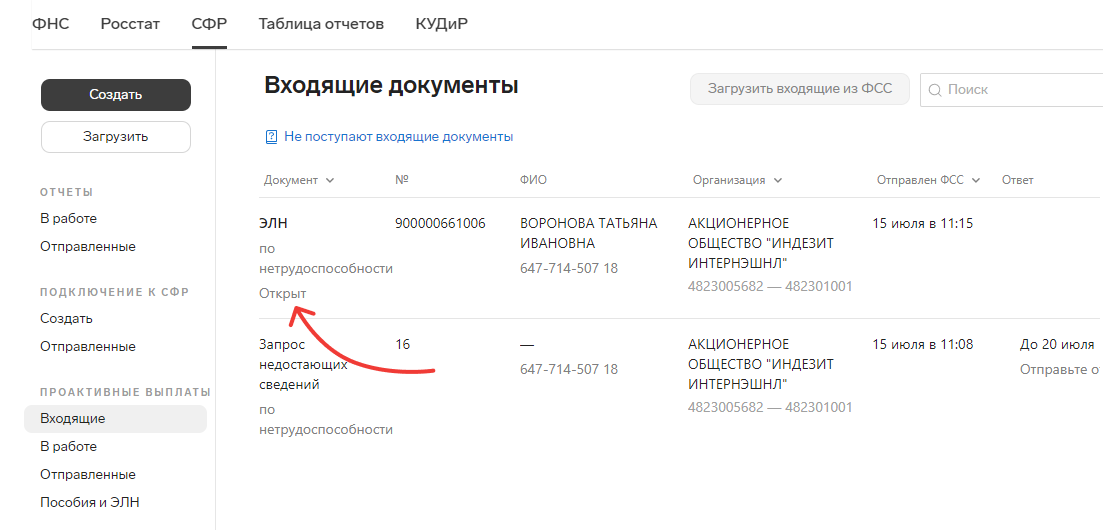Click the До 20 июля deadline

click(1057, 345)
